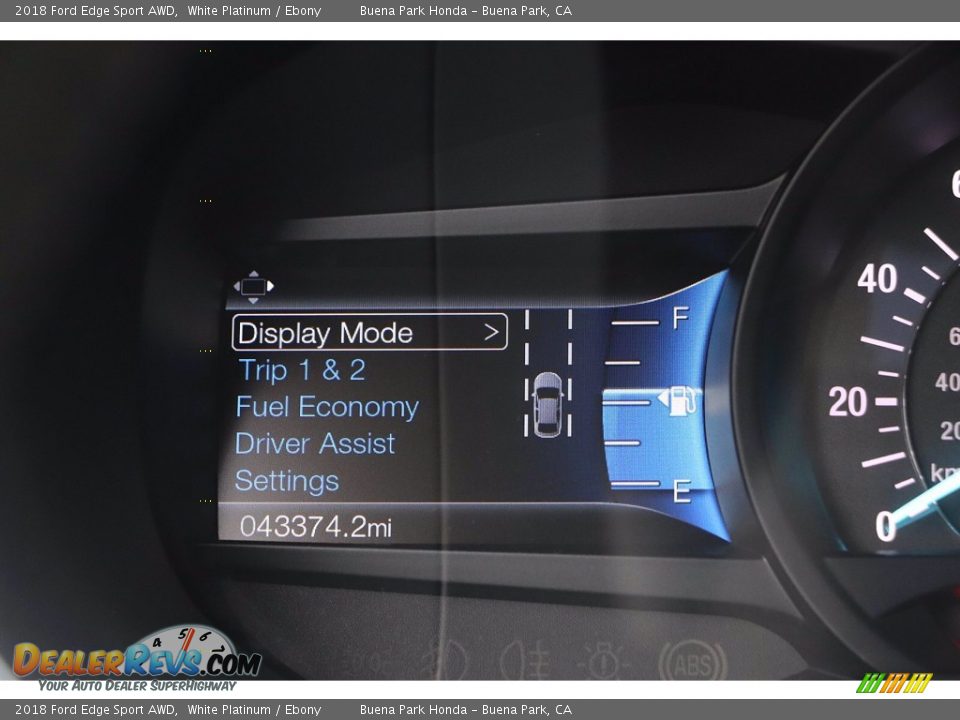Click the 0 speedometer numeral

point(886,526)
